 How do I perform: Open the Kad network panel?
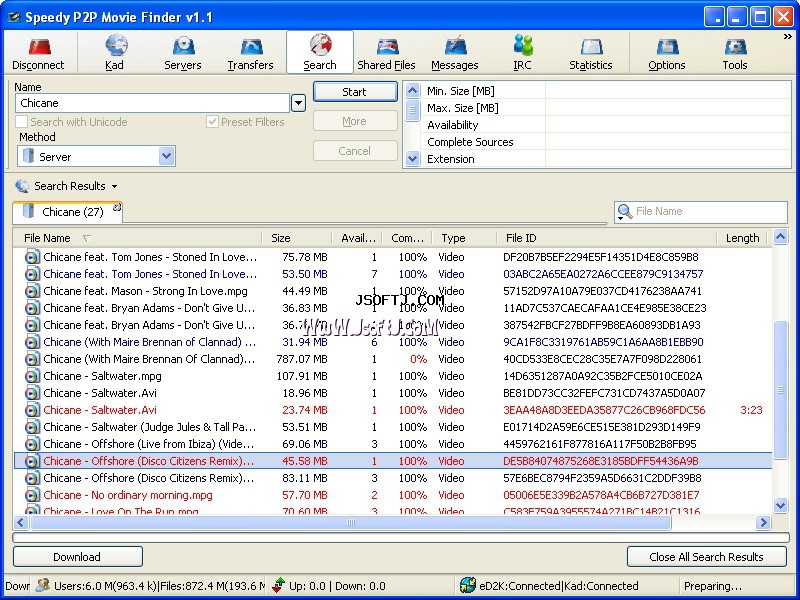pos(115,52)
